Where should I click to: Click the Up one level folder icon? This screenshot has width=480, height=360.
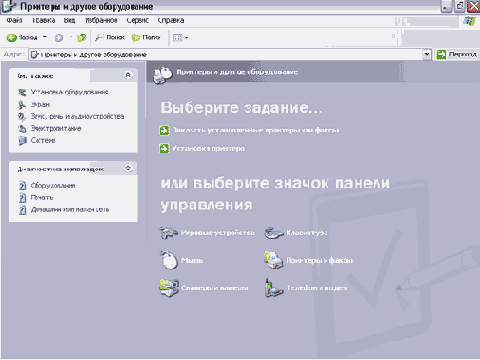click(82, 38)
